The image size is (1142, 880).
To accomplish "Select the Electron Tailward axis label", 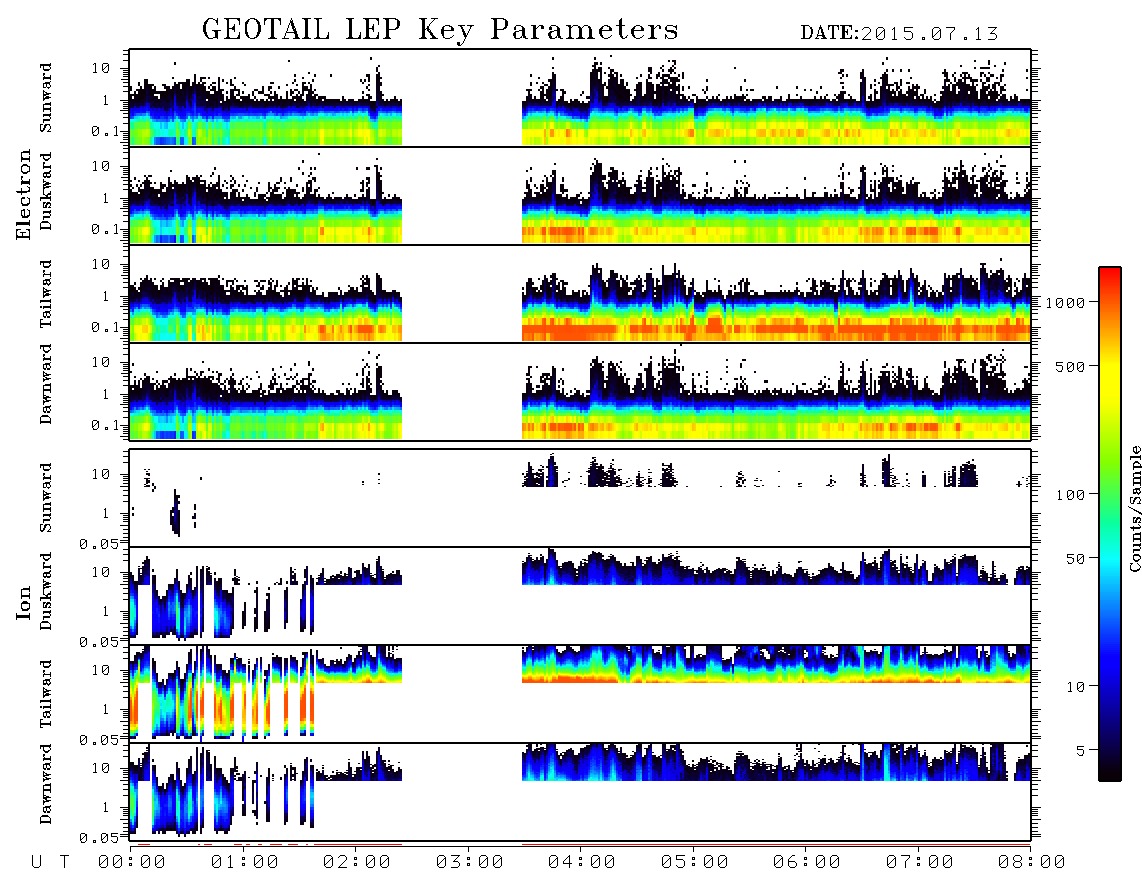I will click(46, 294).
